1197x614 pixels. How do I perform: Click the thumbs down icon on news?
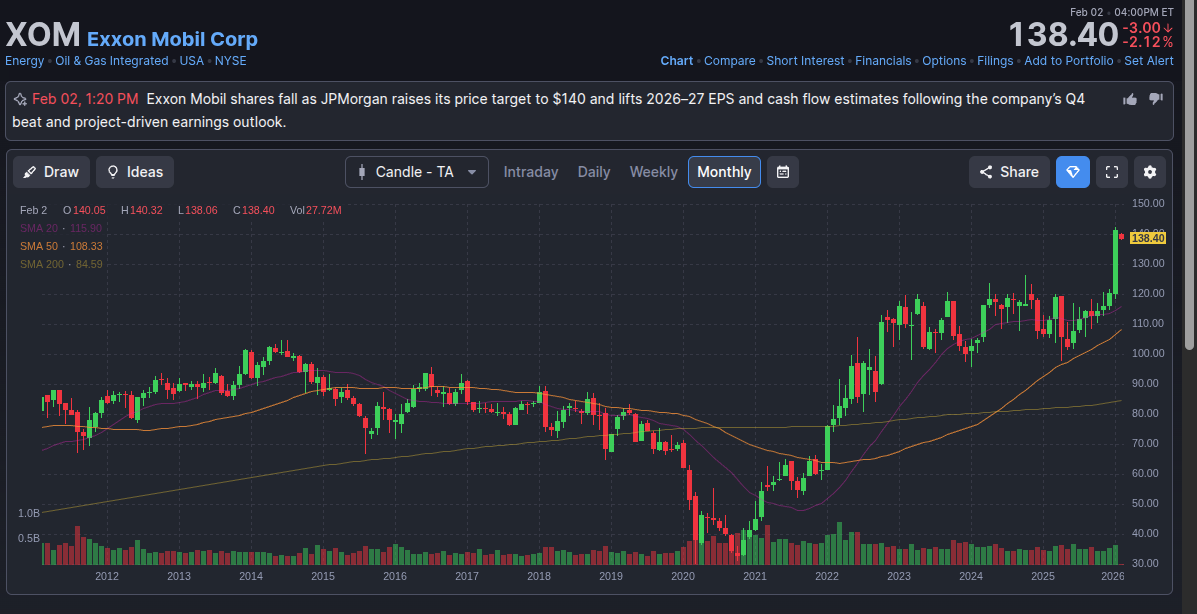[1156, 99]
